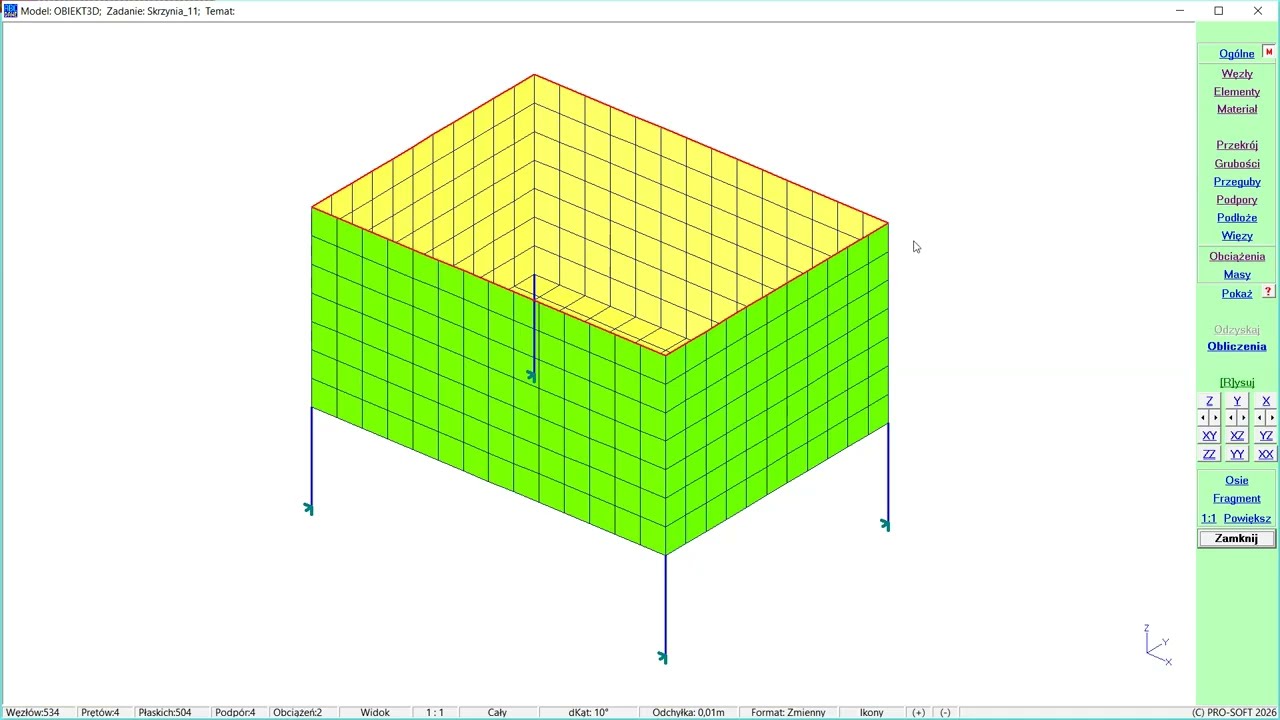
Task: Open the Węzły panel
Action: click(x=1237, y=74)
